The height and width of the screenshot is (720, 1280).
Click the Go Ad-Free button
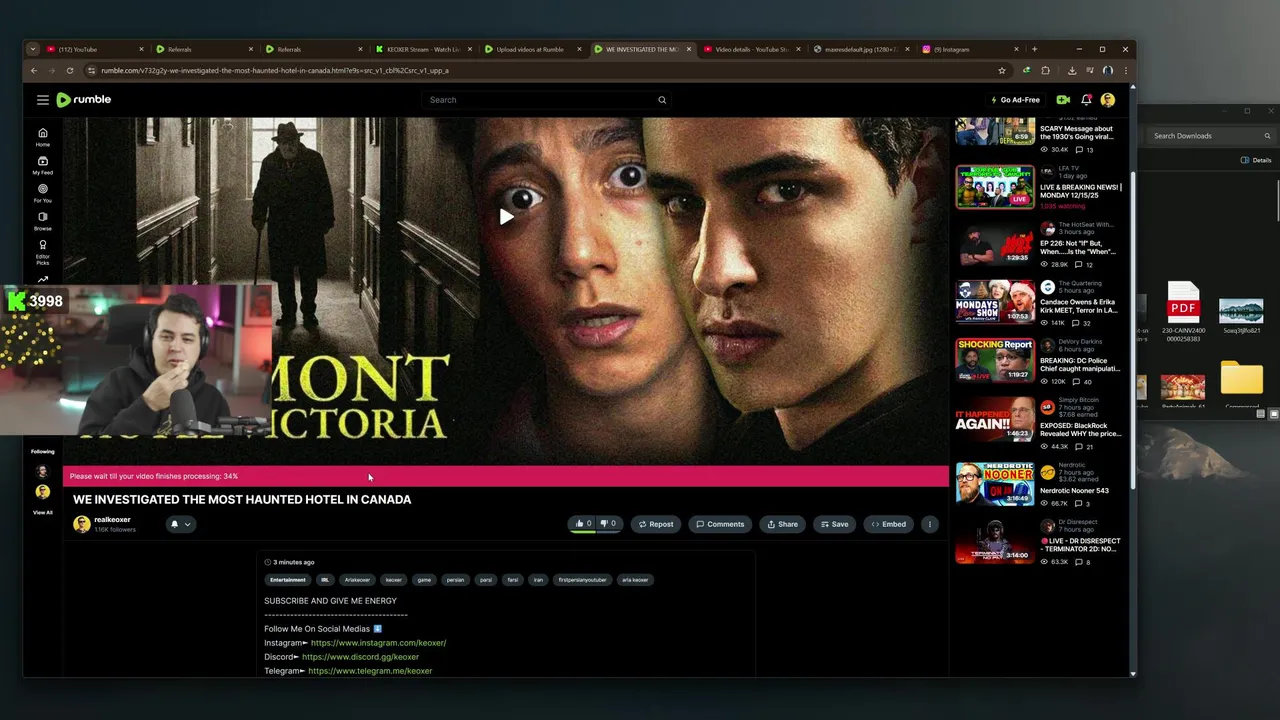click(x=1014, y=100)
